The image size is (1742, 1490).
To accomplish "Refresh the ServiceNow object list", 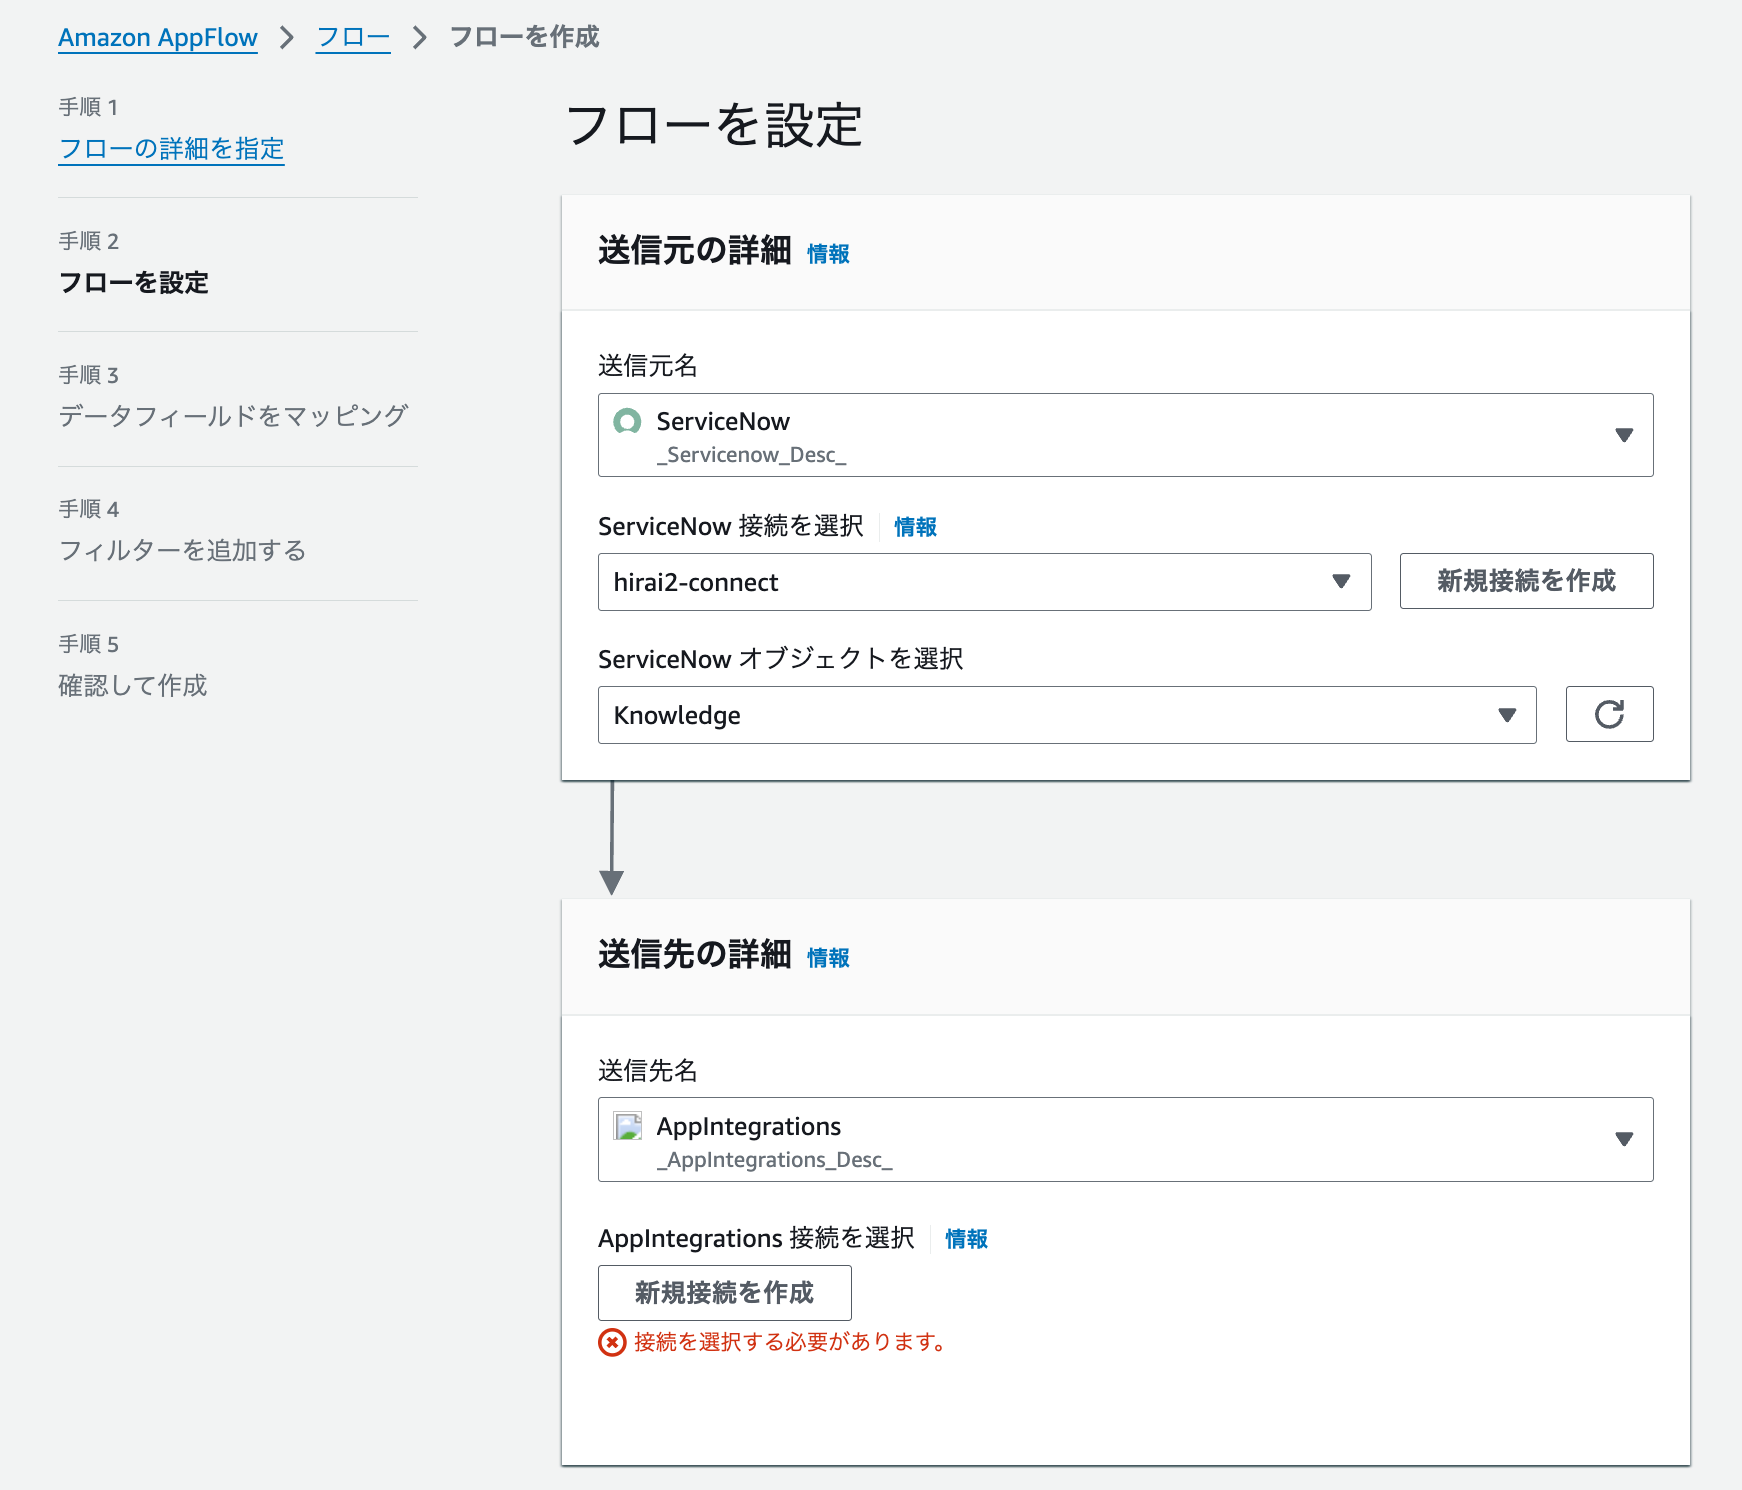I will 1609,714.
